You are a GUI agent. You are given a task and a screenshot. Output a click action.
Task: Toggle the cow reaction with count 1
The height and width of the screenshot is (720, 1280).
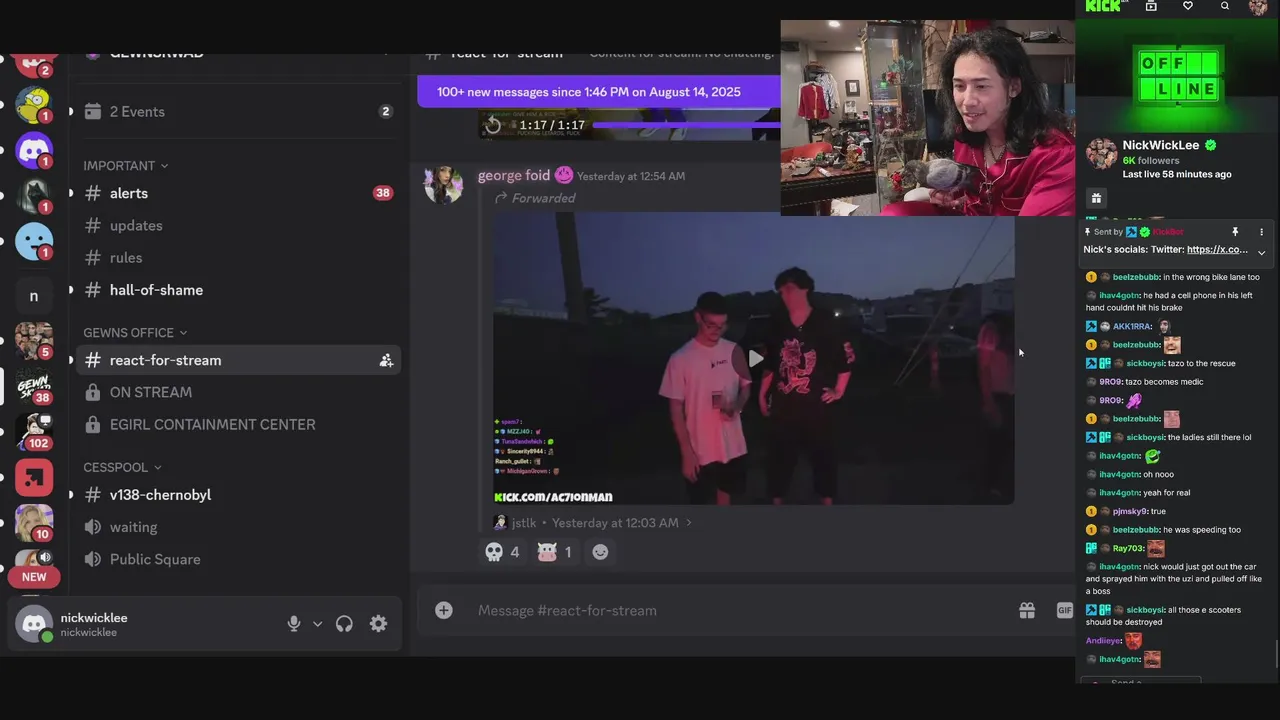coord(555,552)
